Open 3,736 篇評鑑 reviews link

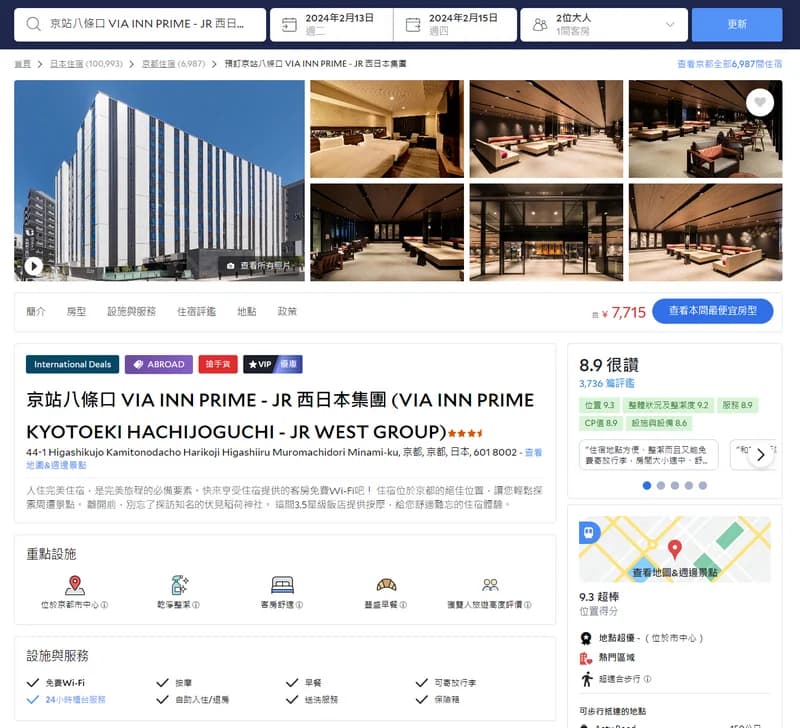coord(607,384)
